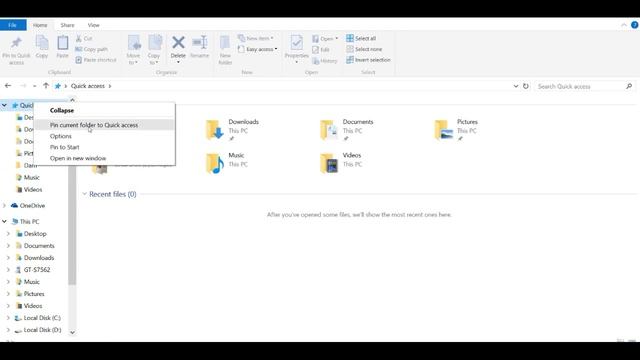This screenshot has height=360, width=640.
Task: Open the New item dropdown
Action: 256,38
